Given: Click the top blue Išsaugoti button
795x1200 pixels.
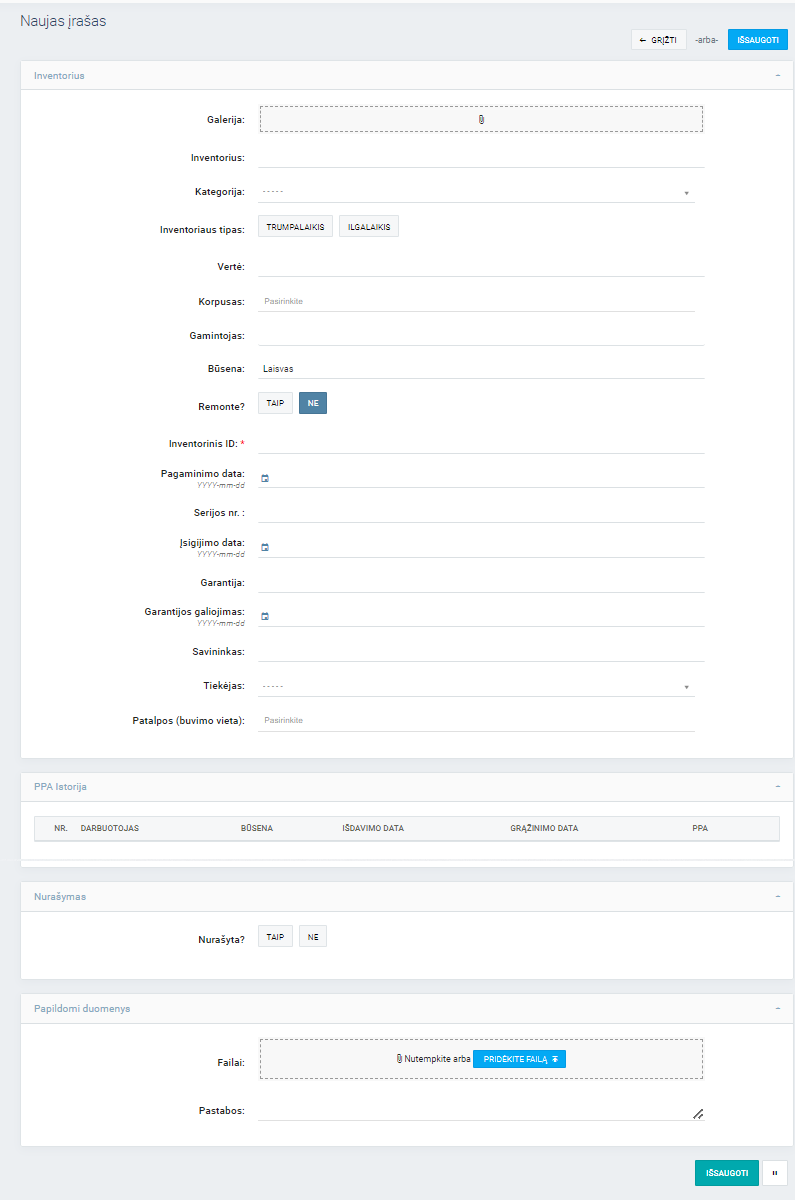Looking at the screenshot, I should tap(757, 40).
